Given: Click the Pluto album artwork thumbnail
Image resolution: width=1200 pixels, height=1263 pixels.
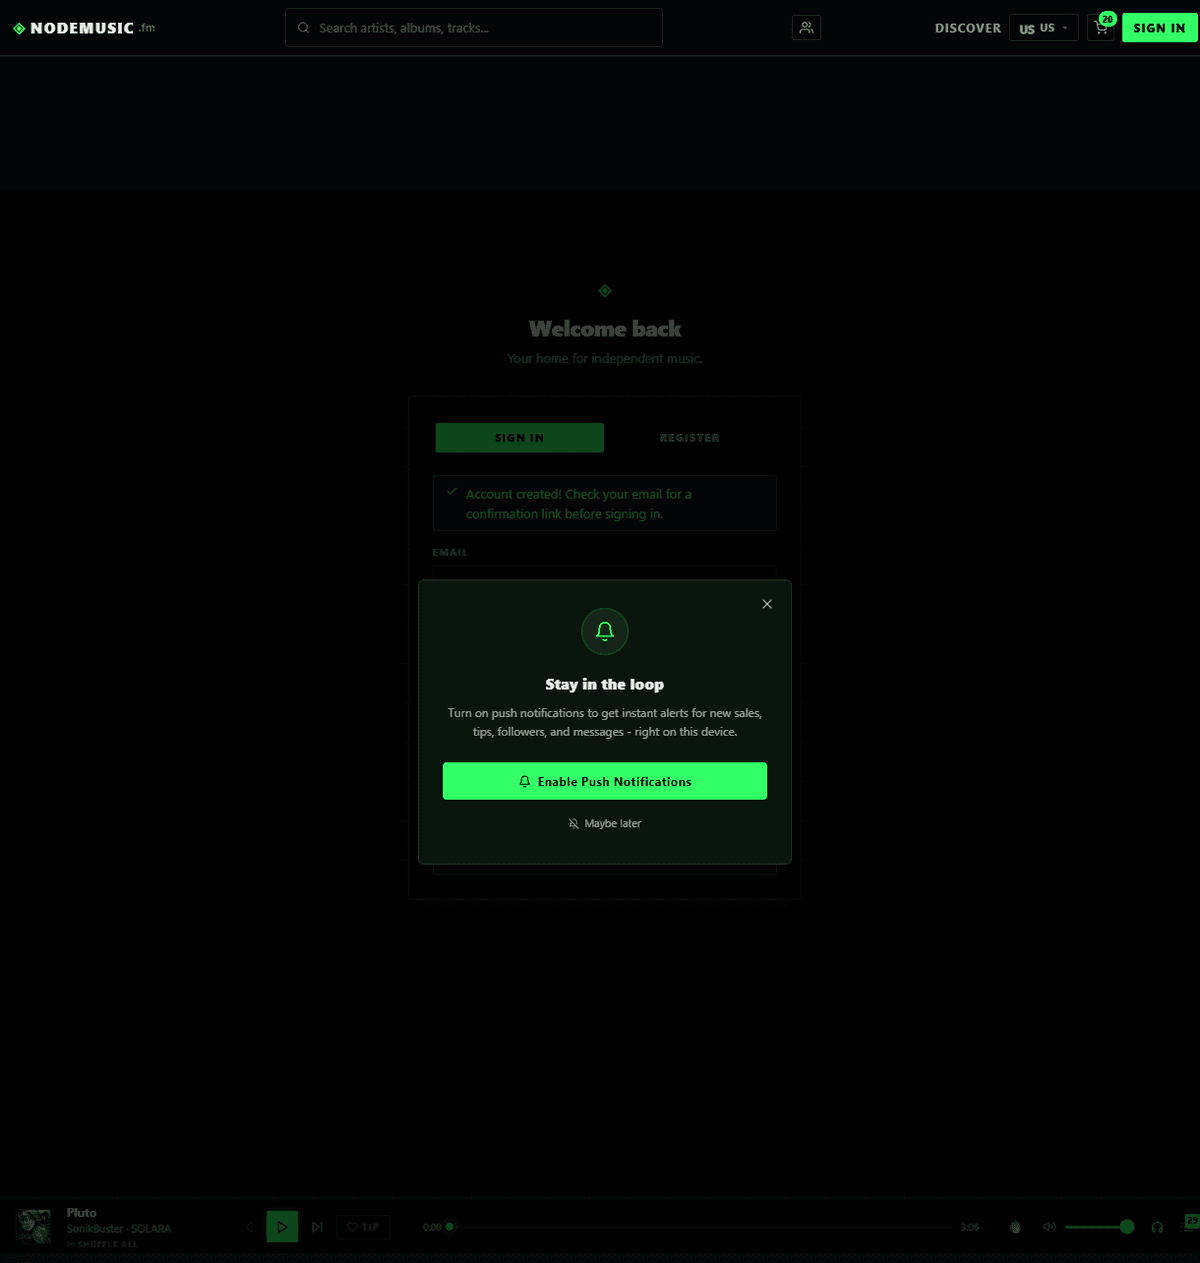Looking at the screenshot, I should (34, 1226).
